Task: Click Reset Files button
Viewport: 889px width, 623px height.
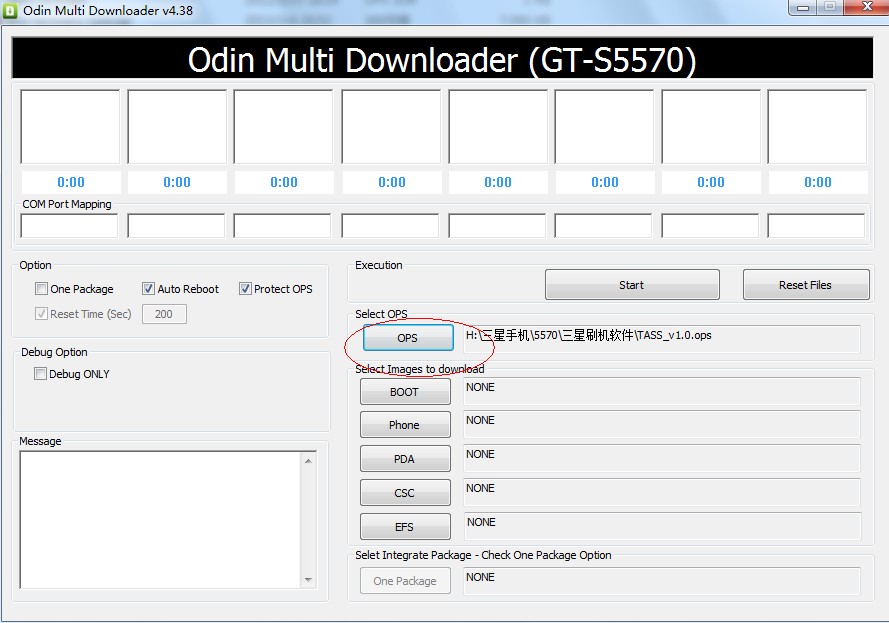Action: 806,285
